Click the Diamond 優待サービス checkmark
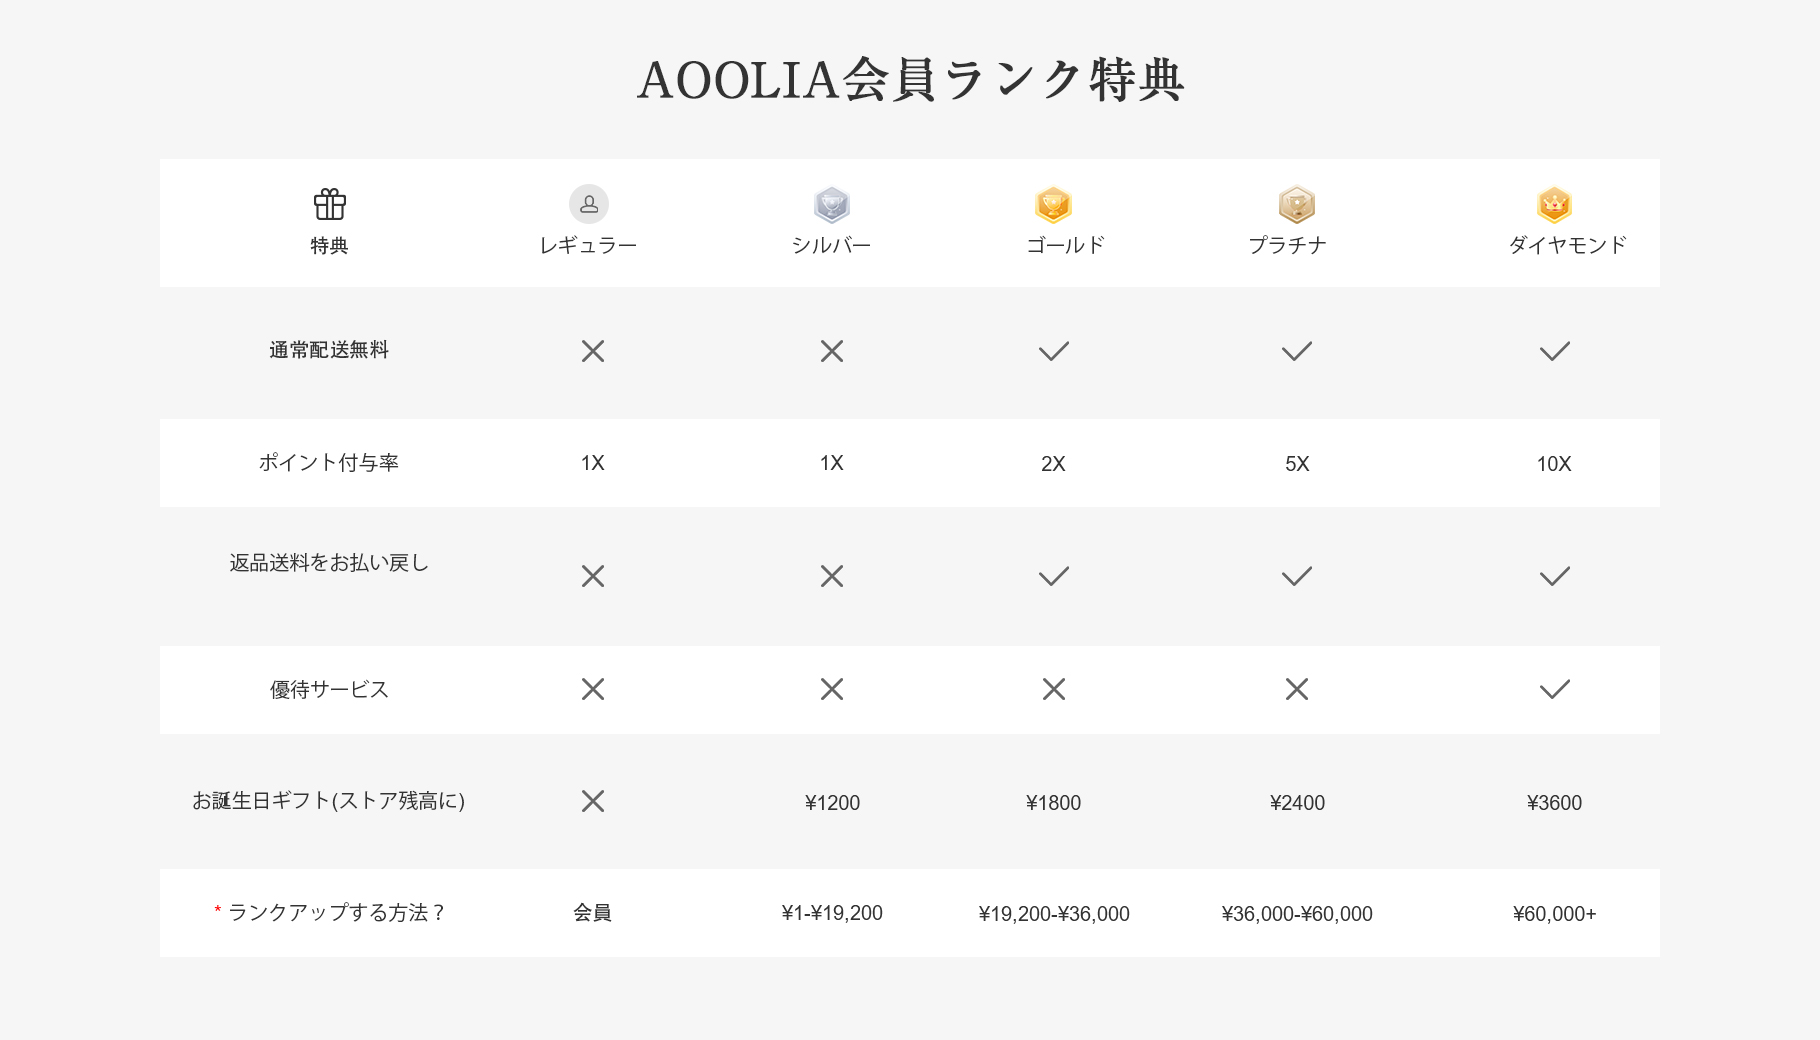The height and width of the screenshot is (1040, 1820). click(1554, 689)
